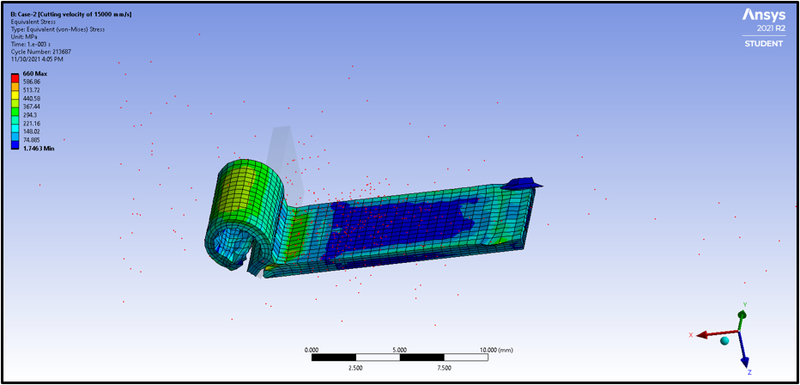Click the scale ruler bar

399,357
